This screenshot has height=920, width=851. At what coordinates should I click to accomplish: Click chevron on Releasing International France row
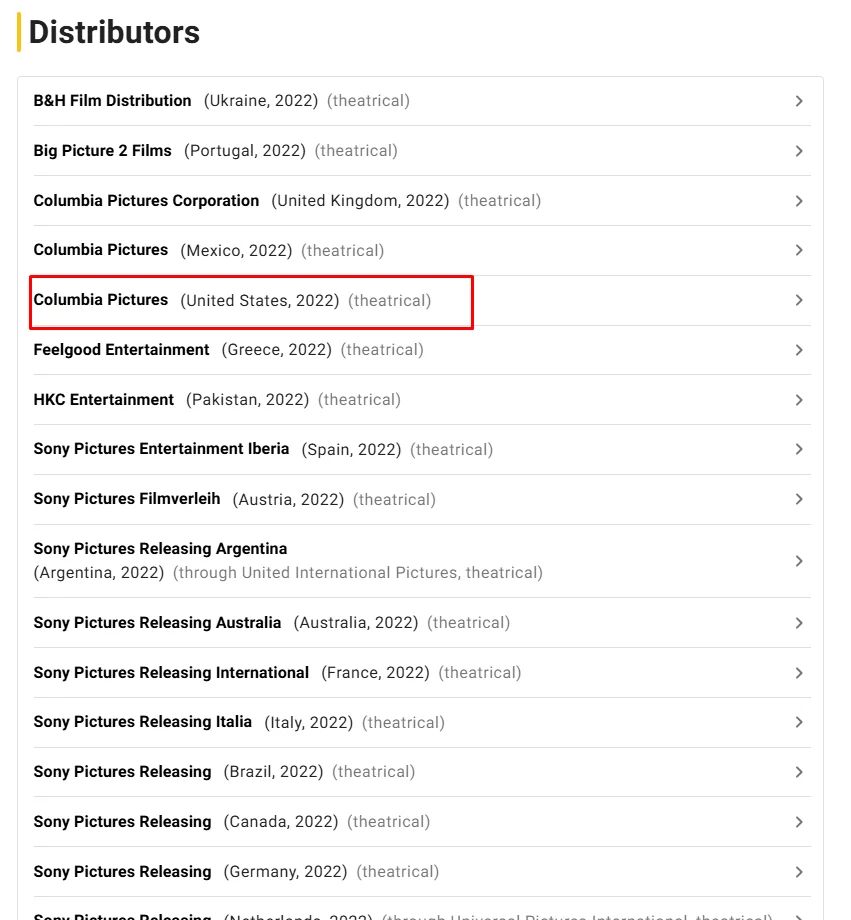point(799,672)
